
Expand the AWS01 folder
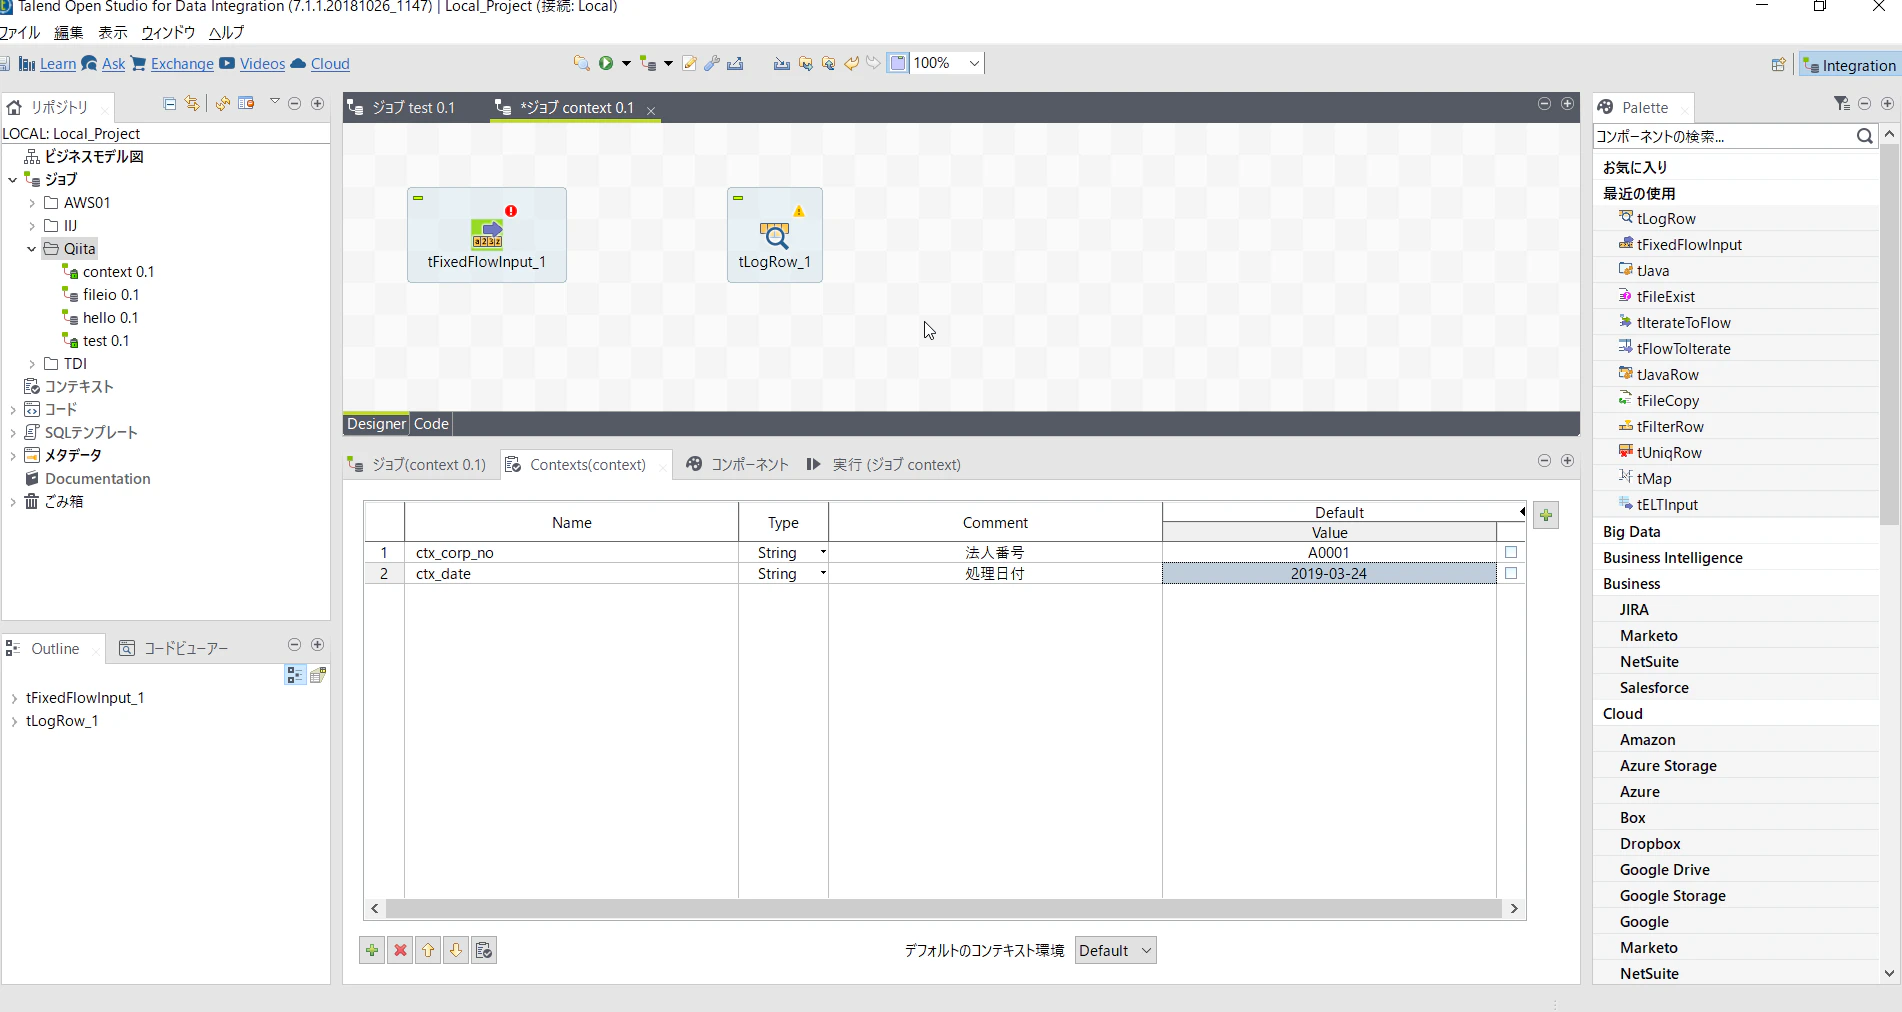[32, 203]
